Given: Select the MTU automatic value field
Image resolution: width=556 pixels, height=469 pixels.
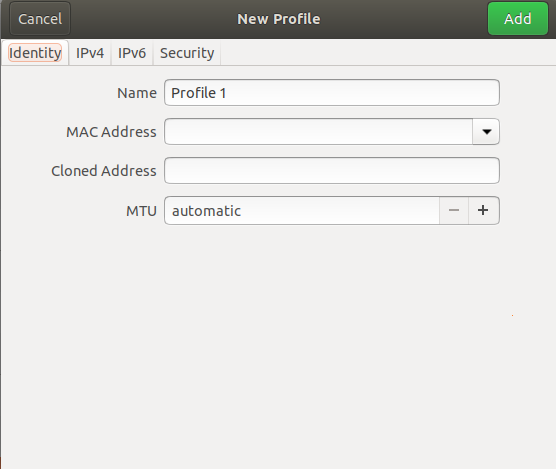Looking at the screenshot, I should pos(302,211).
